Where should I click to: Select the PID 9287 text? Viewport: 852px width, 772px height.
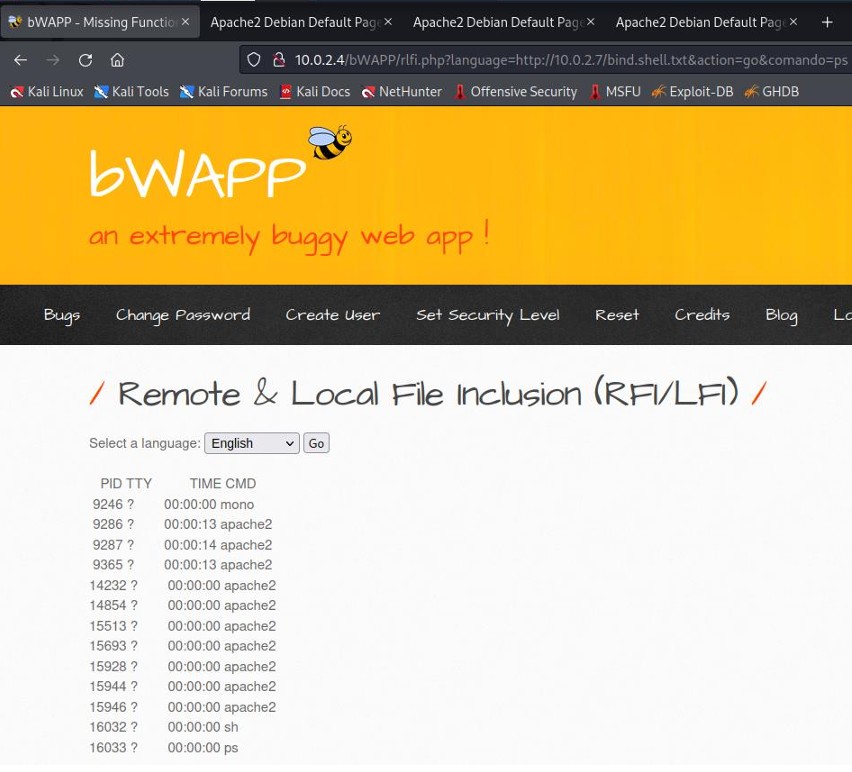pos(108,545)
